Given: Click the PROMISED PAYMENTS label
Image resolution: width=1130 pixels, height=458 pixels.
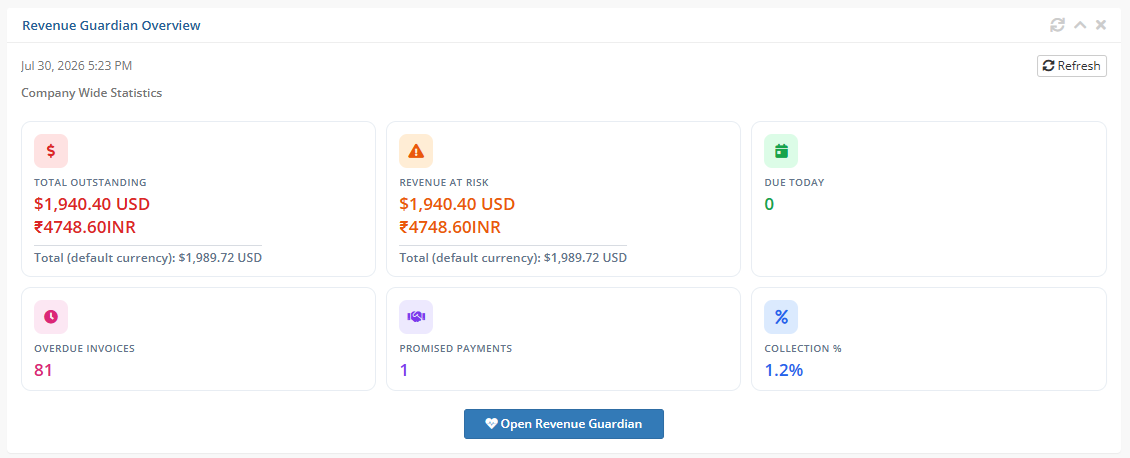Looking at the screenshot, I should (455, 348).
